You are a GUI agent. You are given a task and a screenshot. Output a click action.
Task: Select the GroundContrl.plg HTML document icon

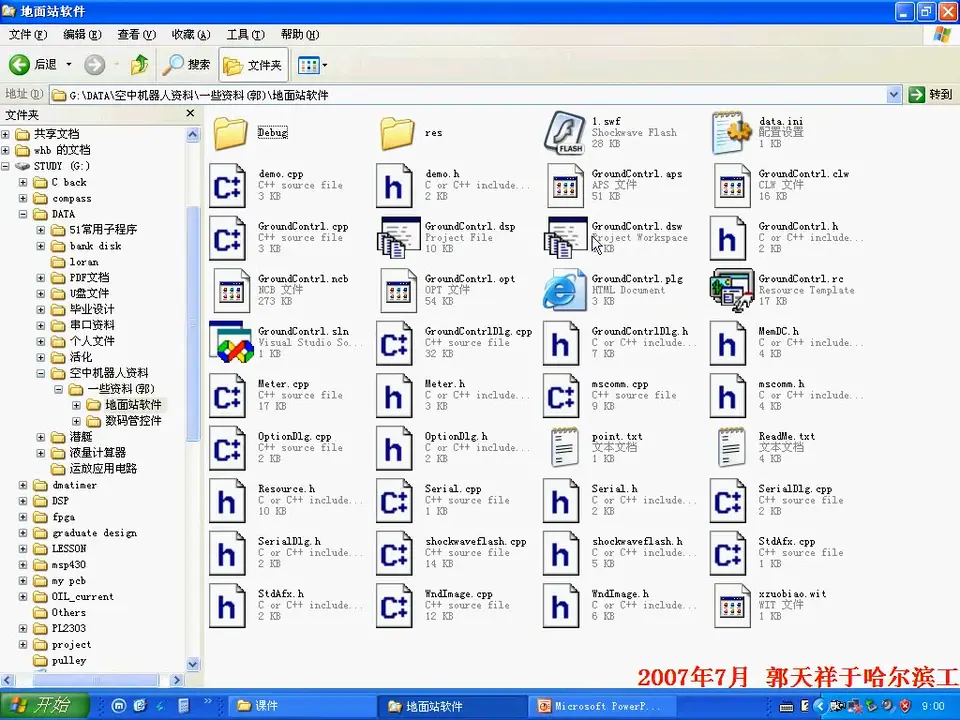point(564,290)
